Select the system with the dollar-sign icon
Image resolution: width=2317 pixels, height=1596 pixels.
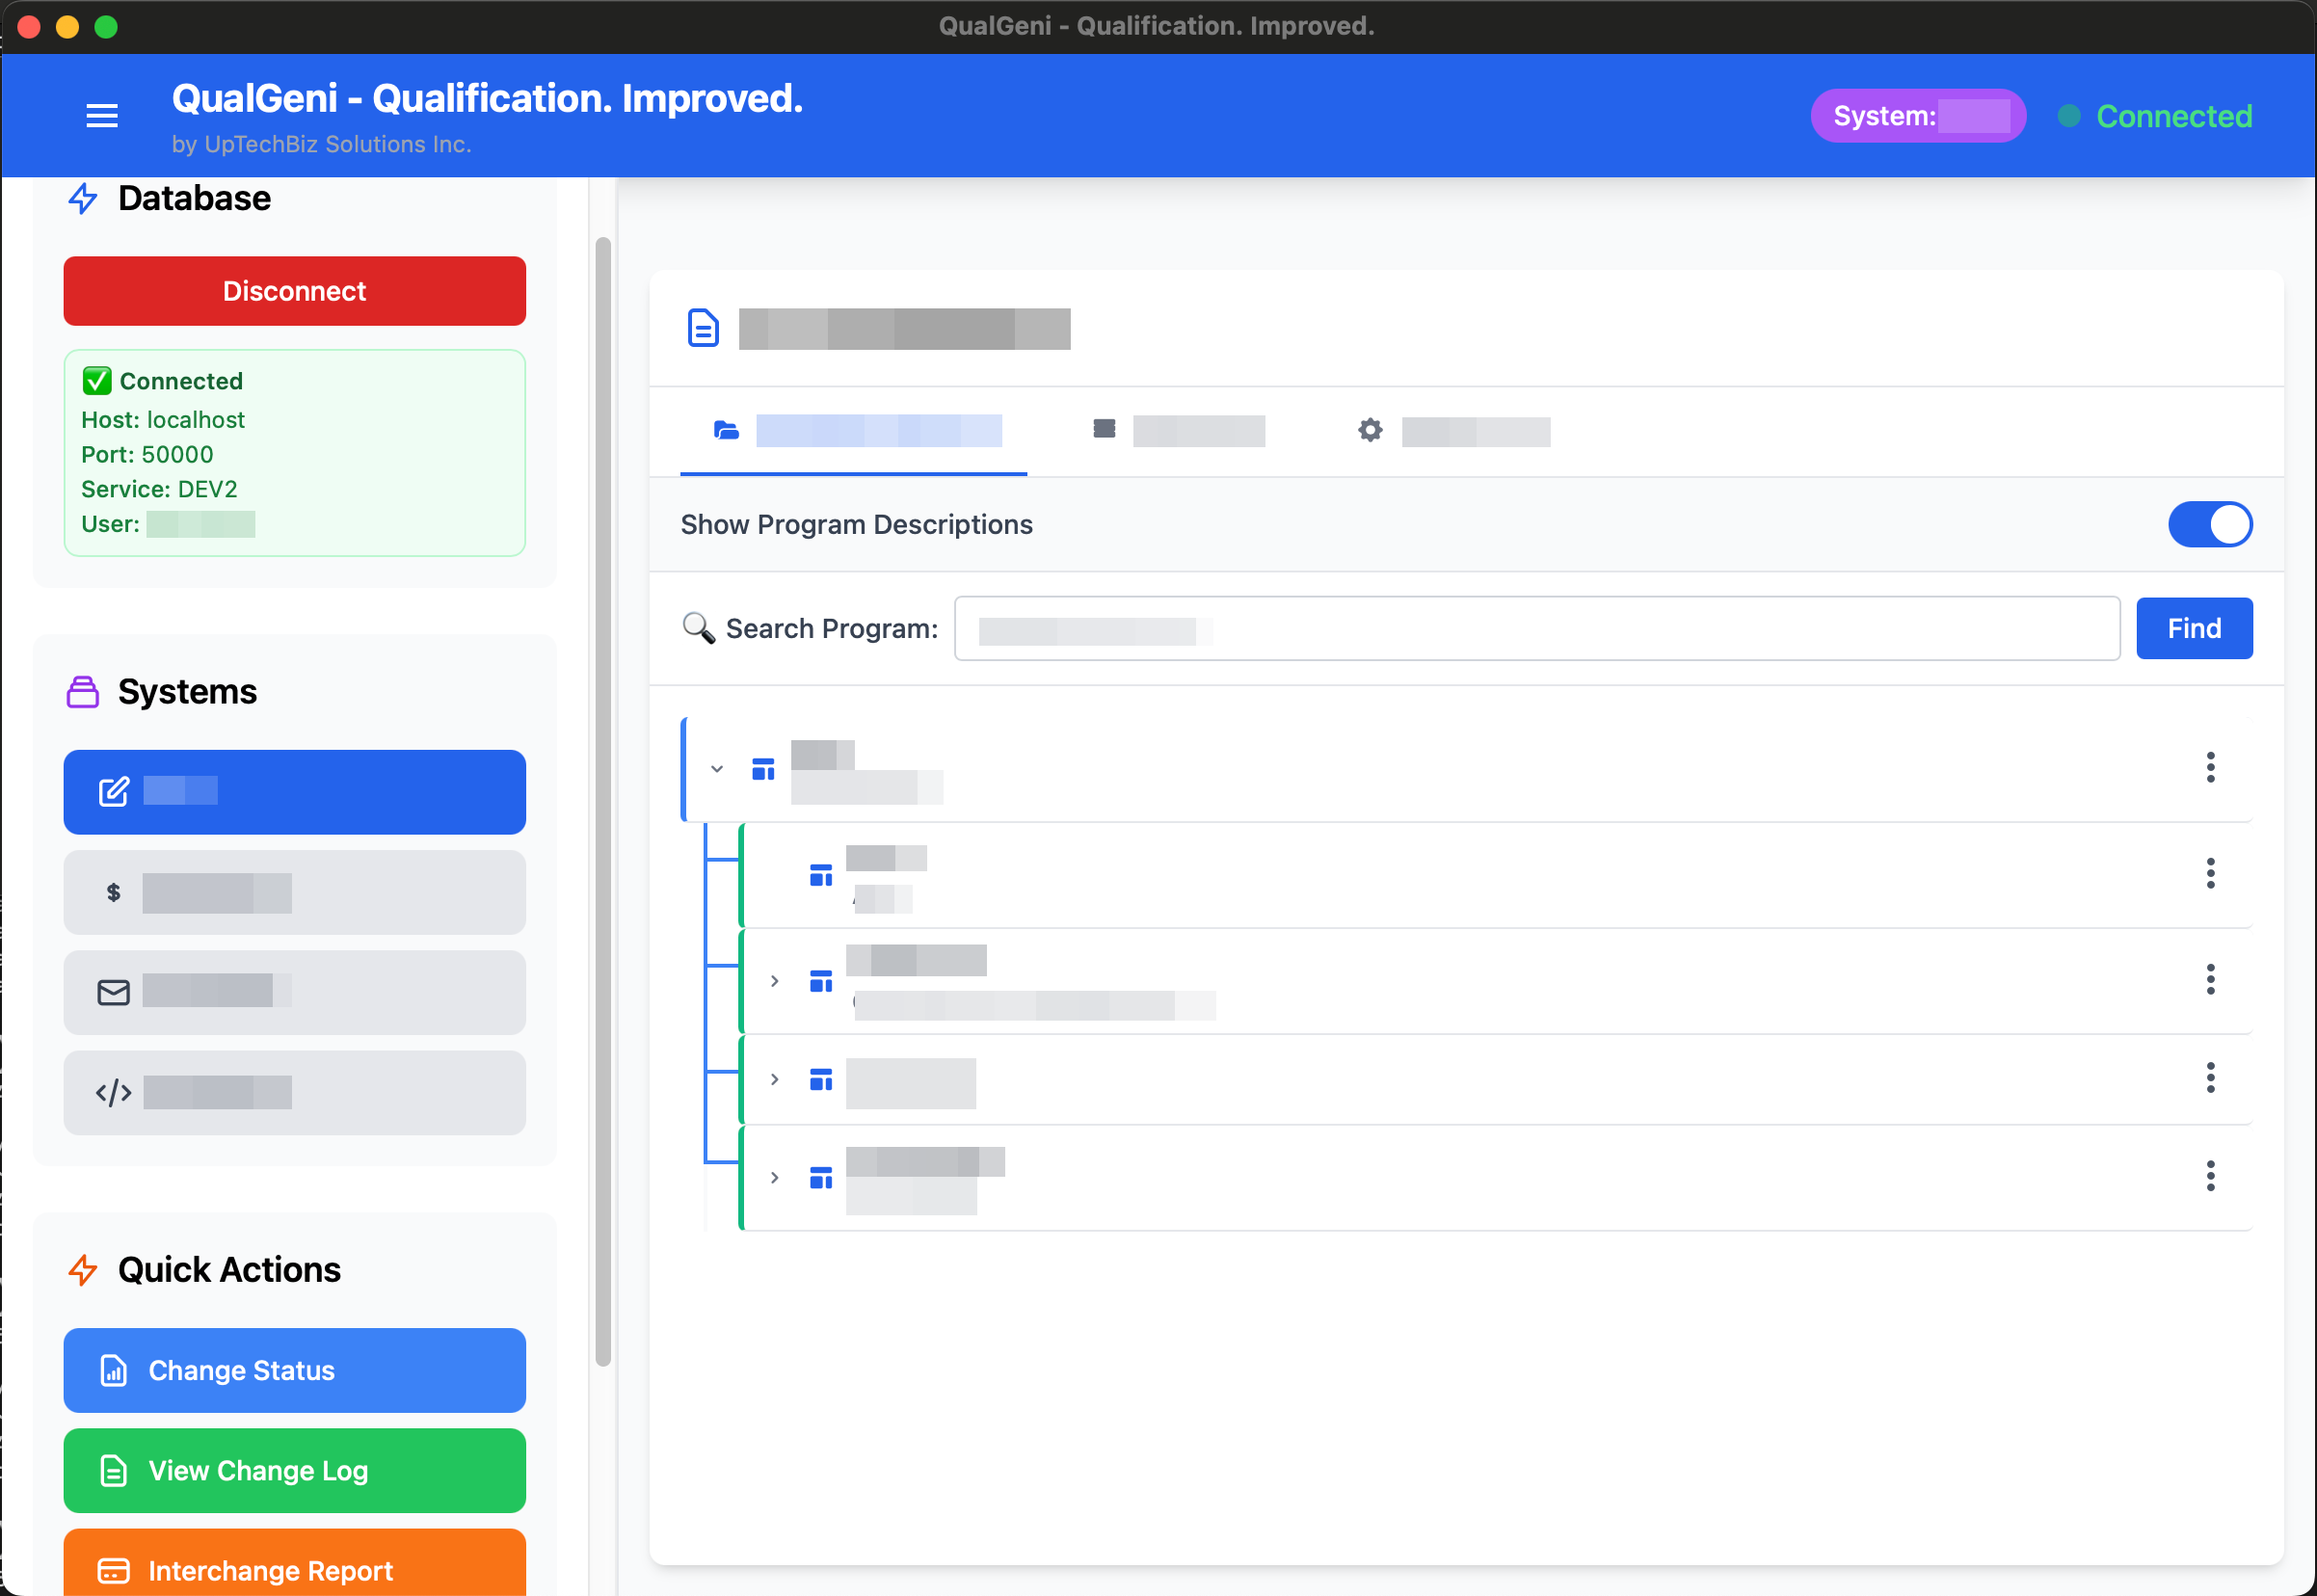pos(294,892)
